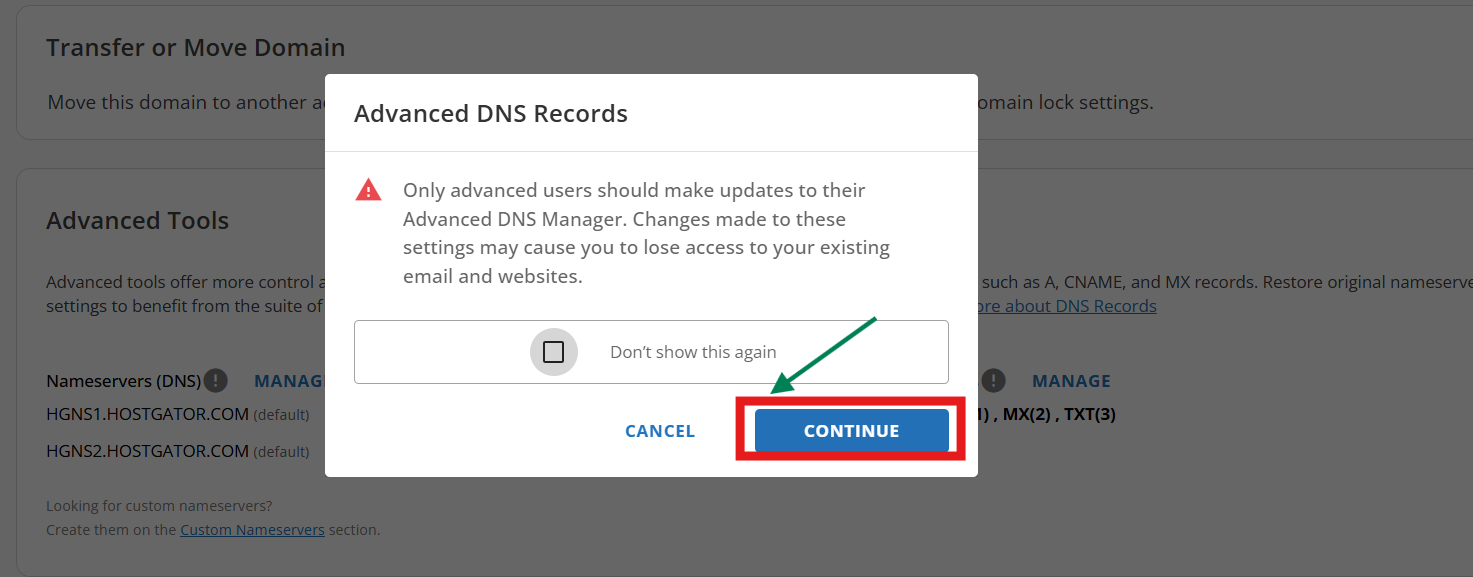Click the "Looking for custom nameservers?" text
The height and width of the screenshot is (577, 1473).
point(159,506)
